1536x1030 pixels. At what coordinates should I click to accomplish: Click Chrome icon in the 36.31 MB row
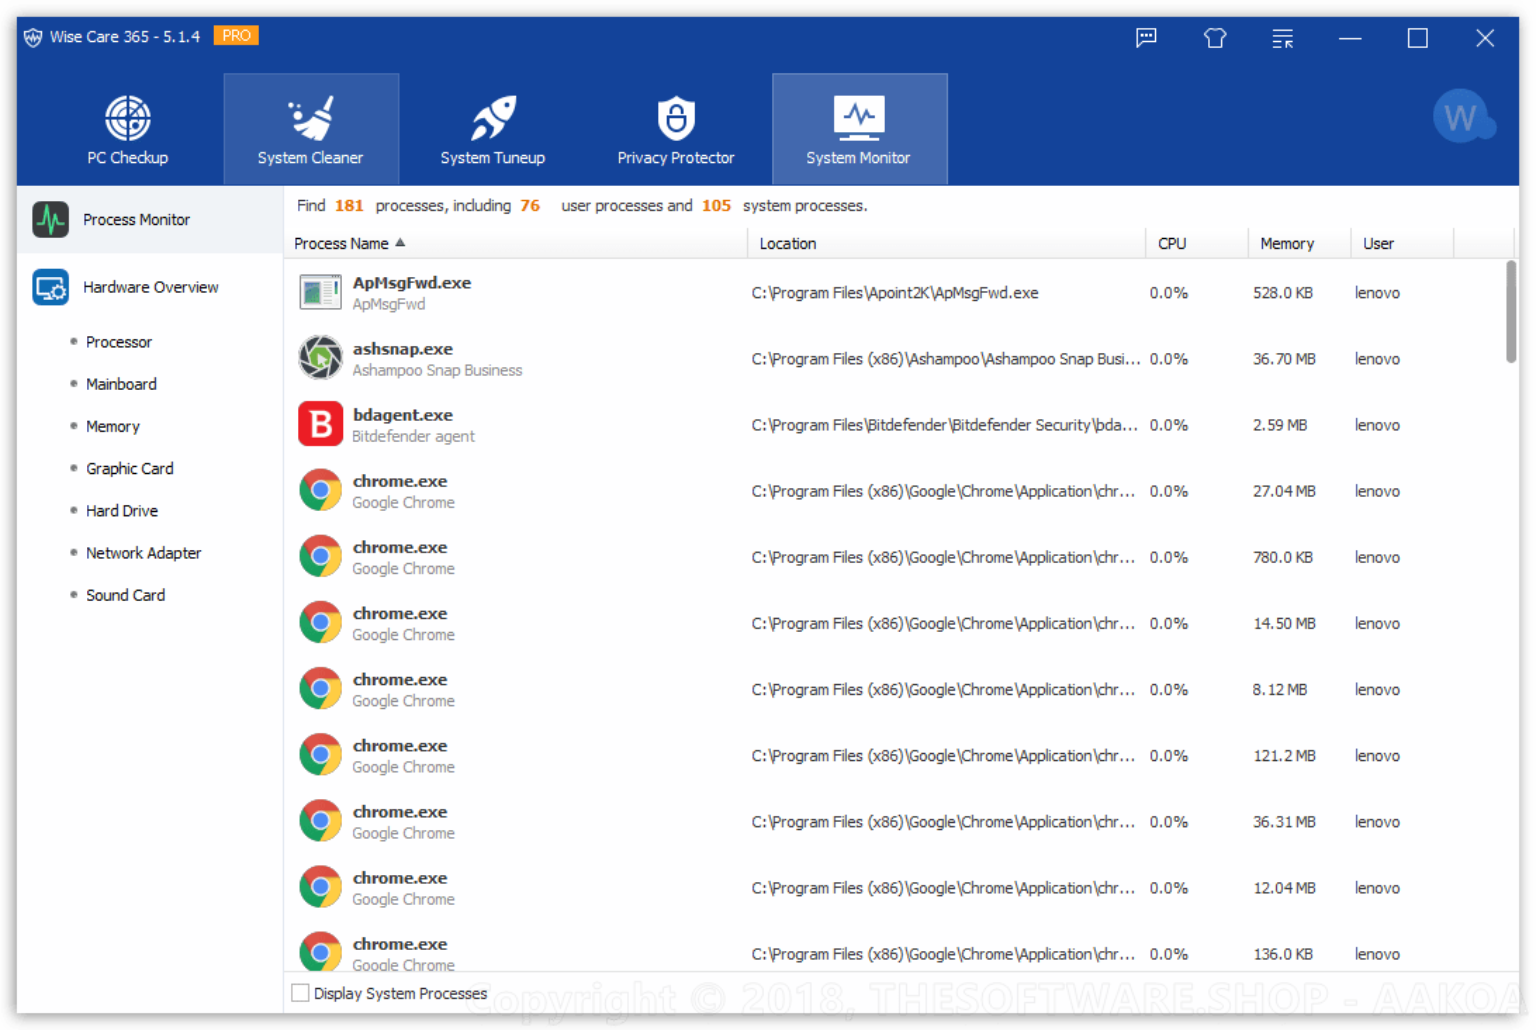(320, 821)
